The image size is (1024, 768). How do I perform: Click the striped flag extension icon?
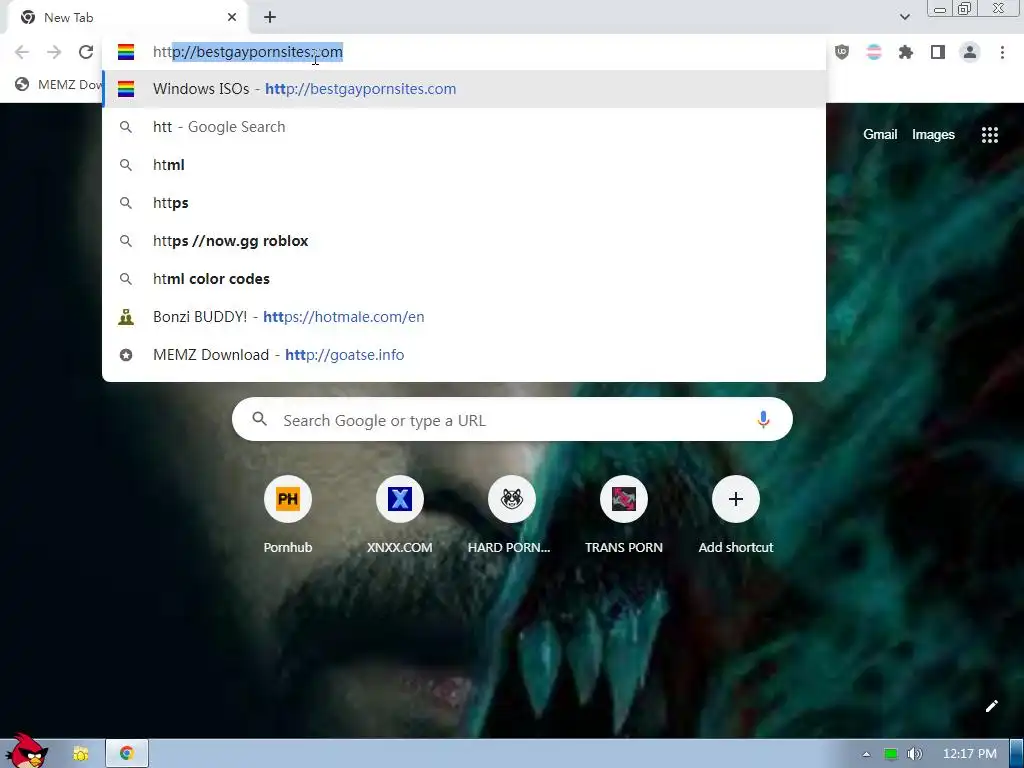coord(874,52)
